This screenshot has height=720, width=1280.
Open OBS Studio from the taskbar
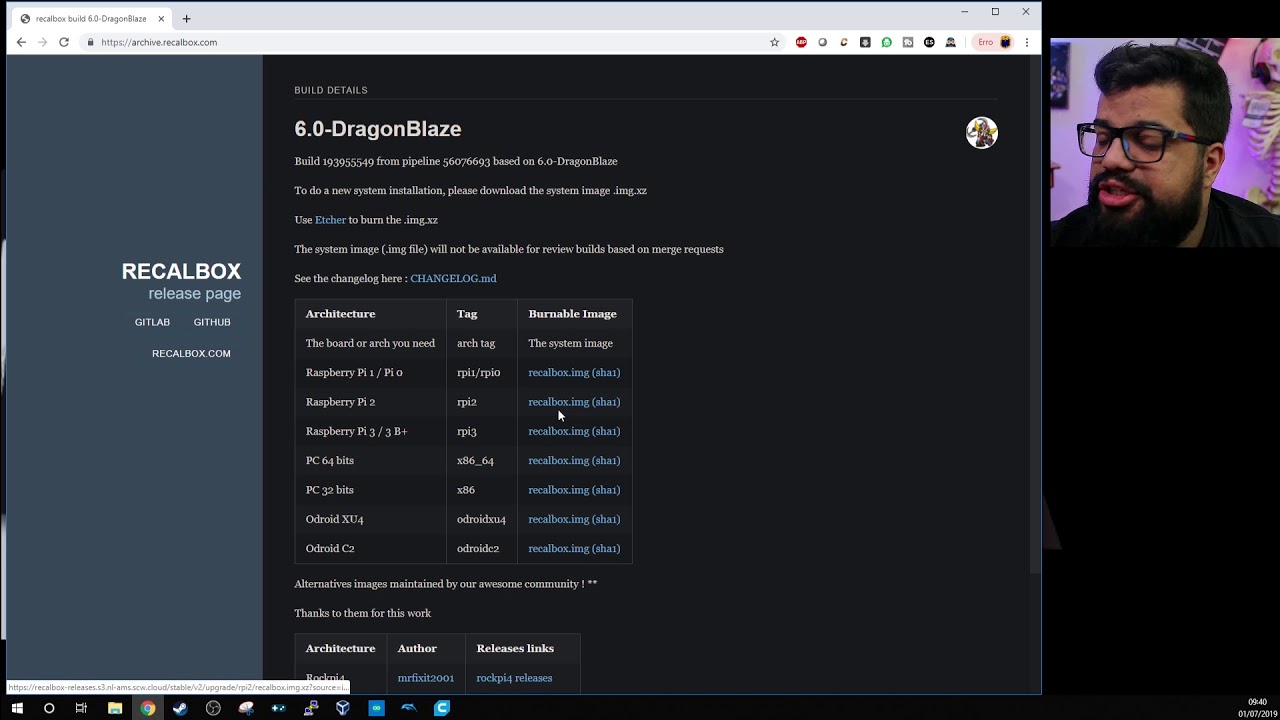click(213, 708)
